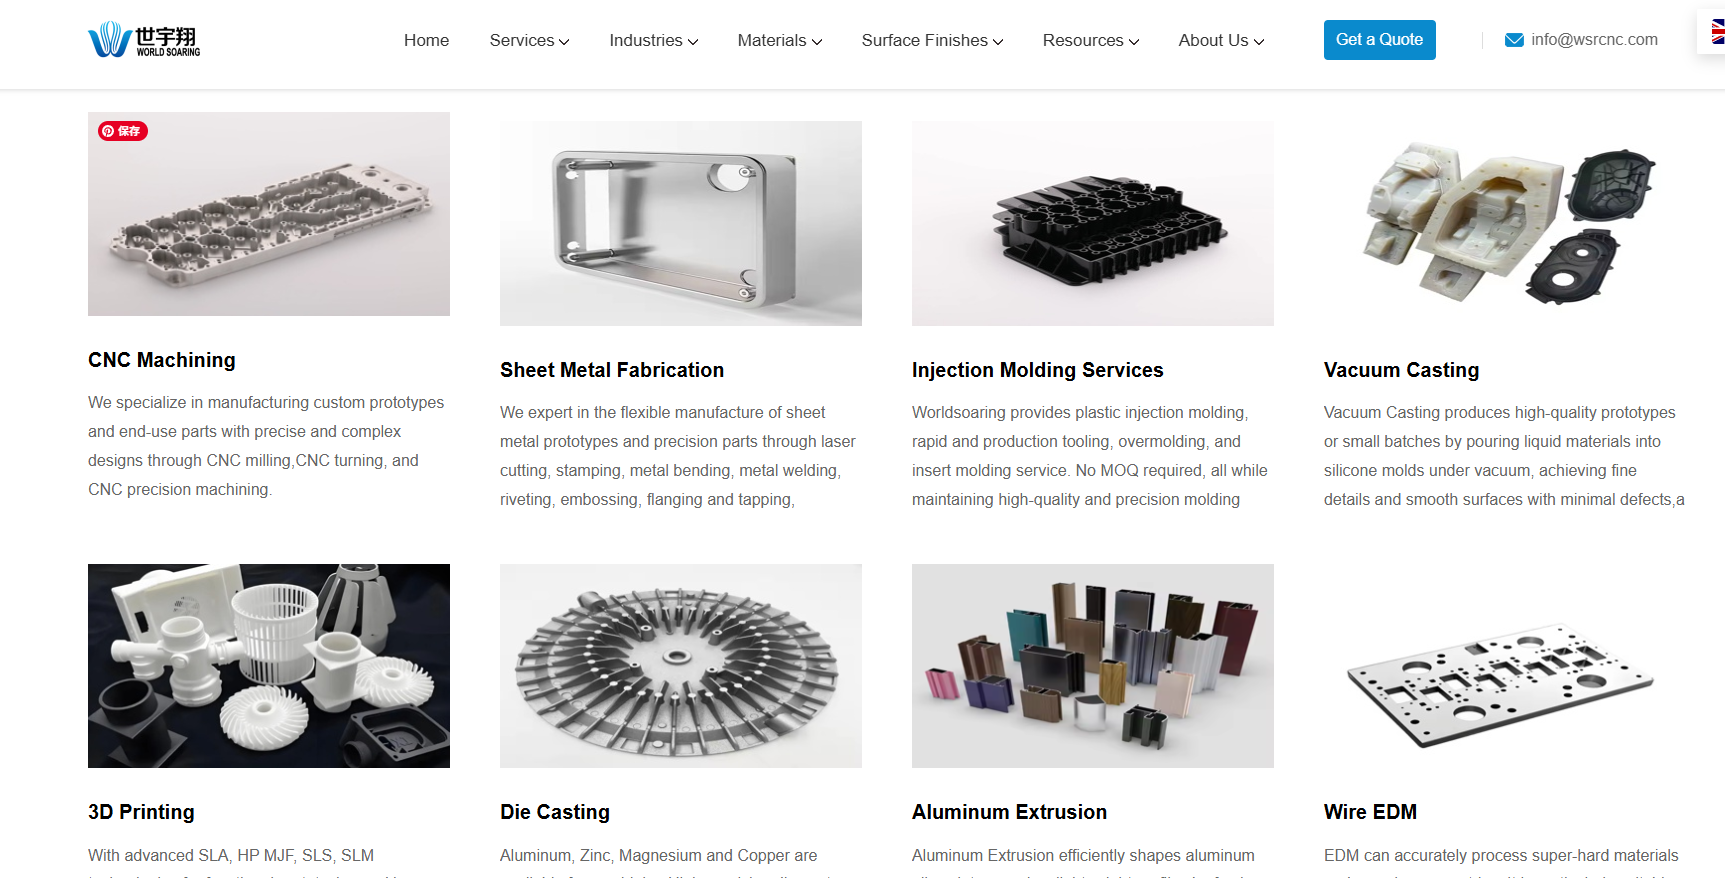The image size is (1725, 878).
Task: Click the Pinterest save badge on CNC image
Action: [x=123, y=131]
